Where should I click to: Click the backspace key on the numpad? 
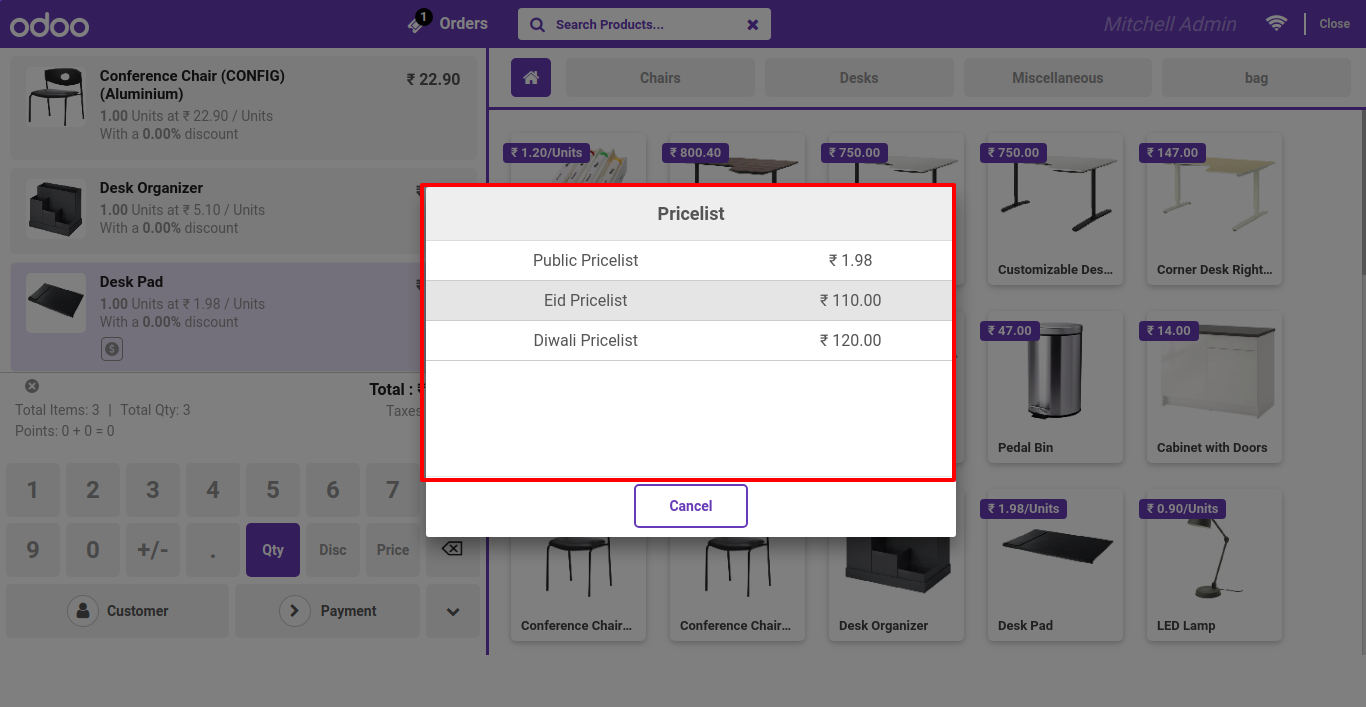(452, 549)
